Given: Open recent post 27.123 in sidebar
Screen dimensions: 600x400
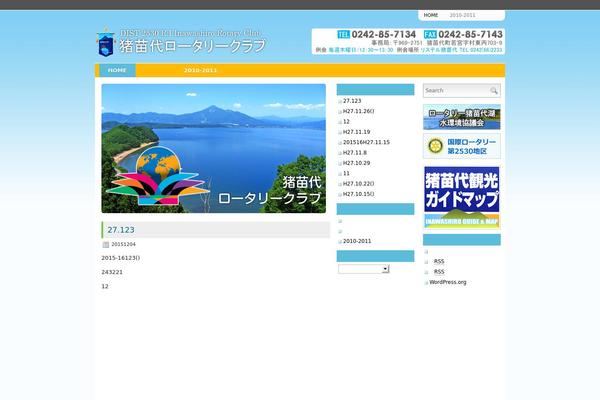Looking at the screenshot, I should (352, 101).
